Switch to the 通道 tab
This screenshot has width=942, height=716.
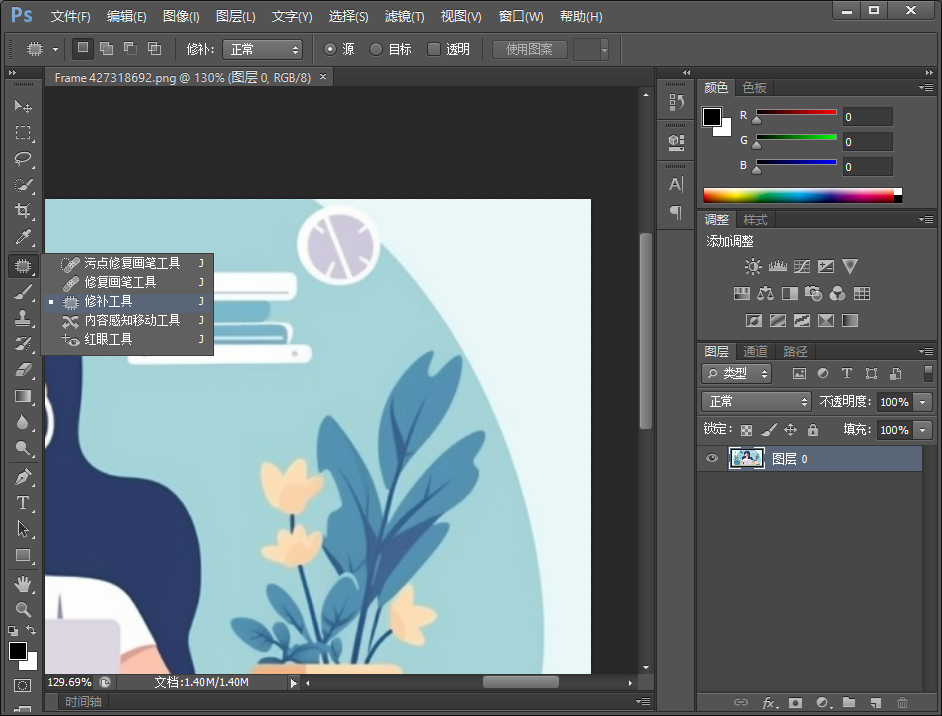tap(755, 351)
